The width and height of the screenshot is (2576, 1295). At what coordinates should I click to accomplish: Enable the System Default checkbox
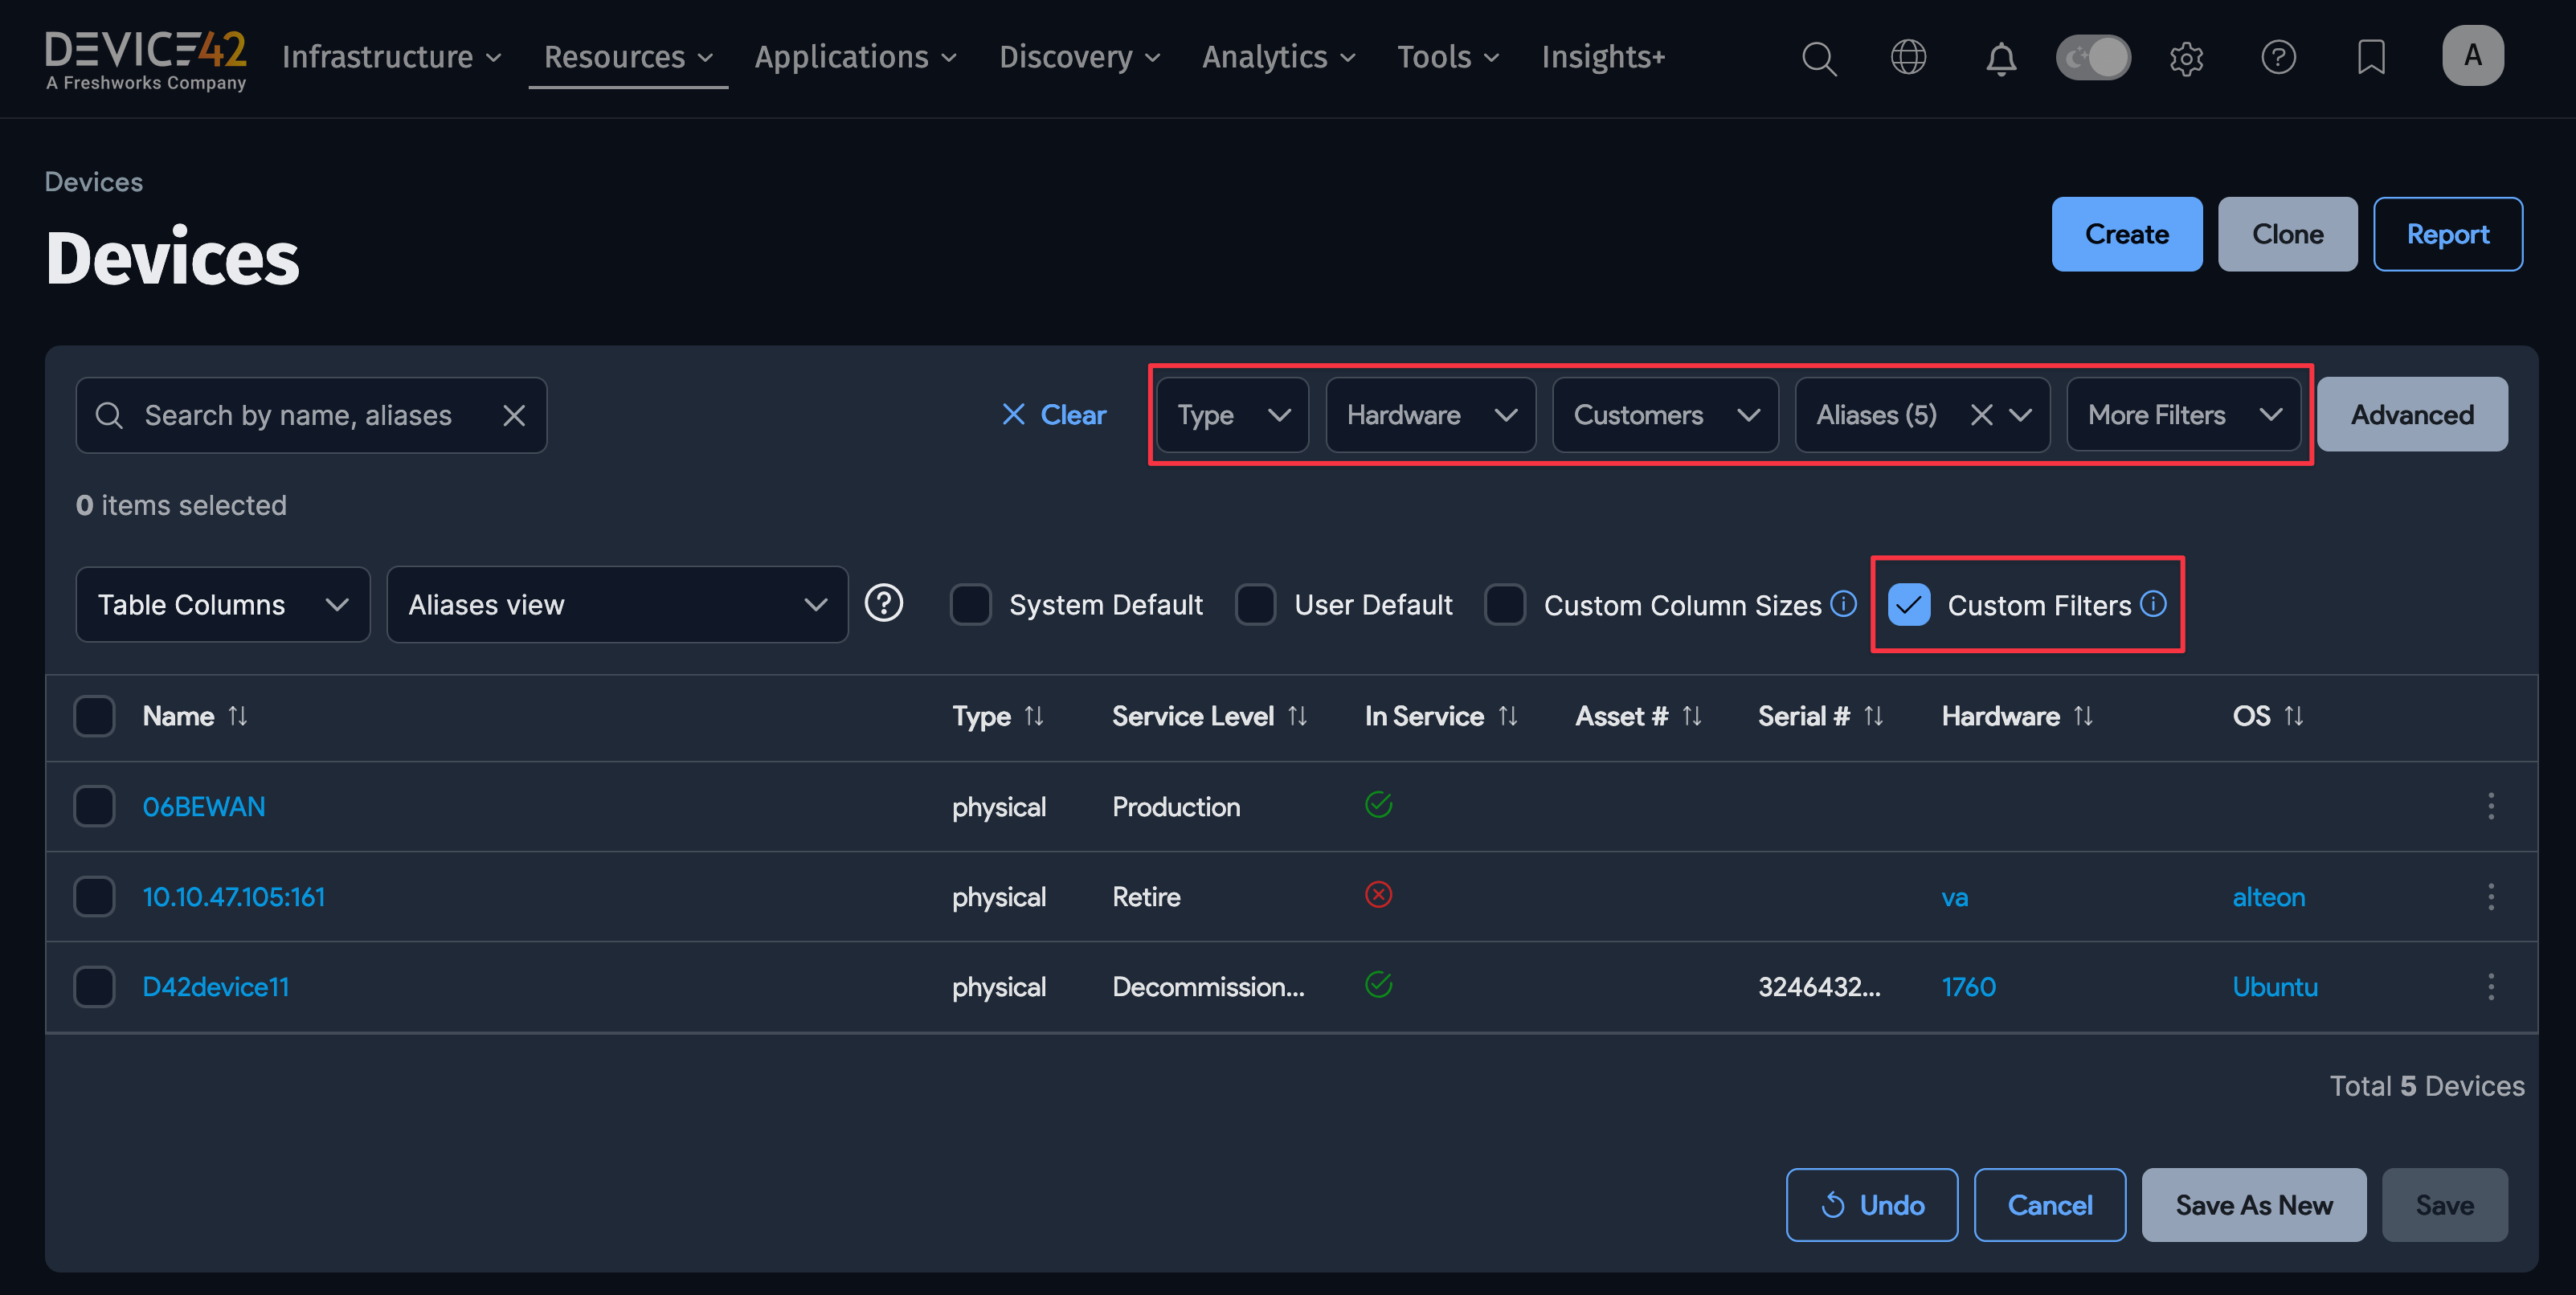click(x=970, y=605)
